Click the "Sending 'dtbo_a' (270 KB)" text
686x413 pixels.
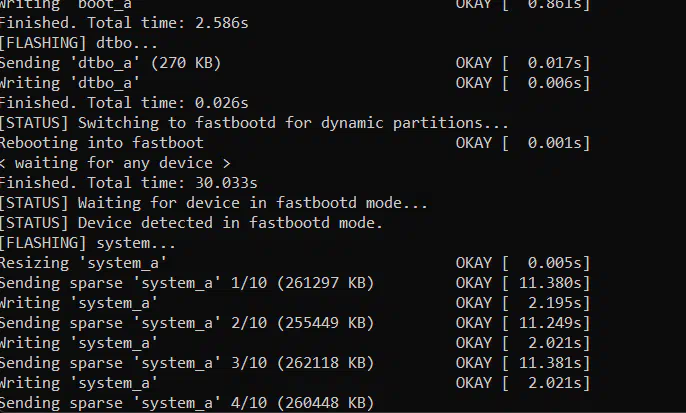(x=110, y=63)
